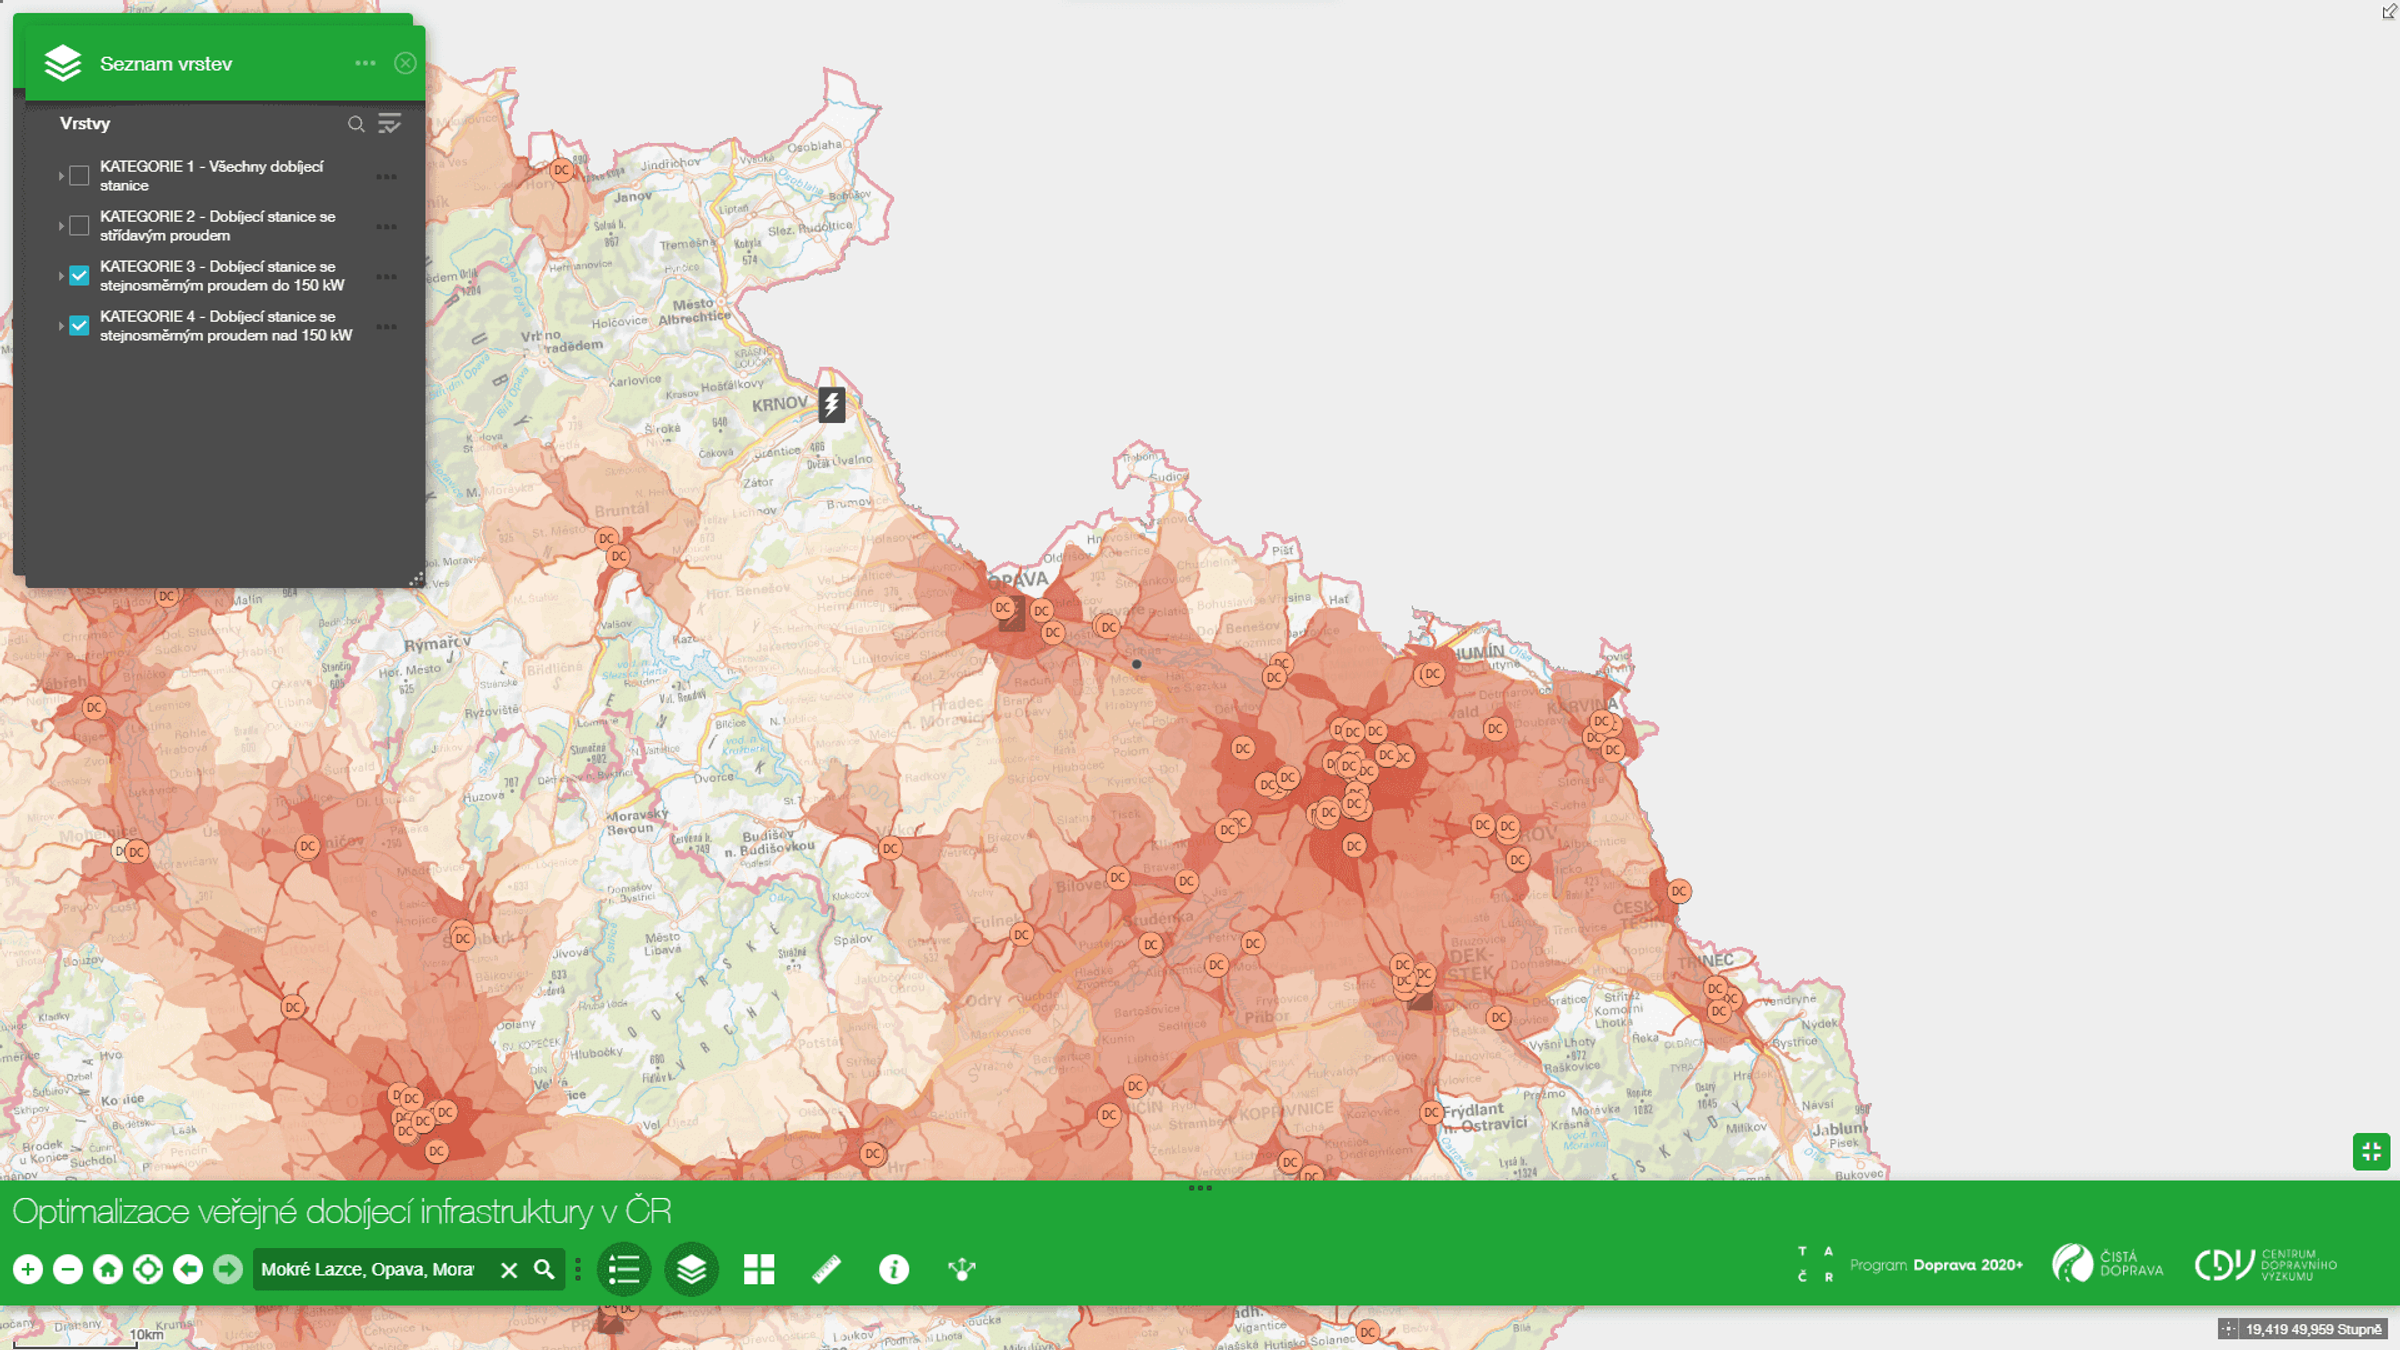Enable the KATEGORIE 1 layer checkbox
Image resolution: width=2400 pixels, height=1350 pixels.
(79, 176)
